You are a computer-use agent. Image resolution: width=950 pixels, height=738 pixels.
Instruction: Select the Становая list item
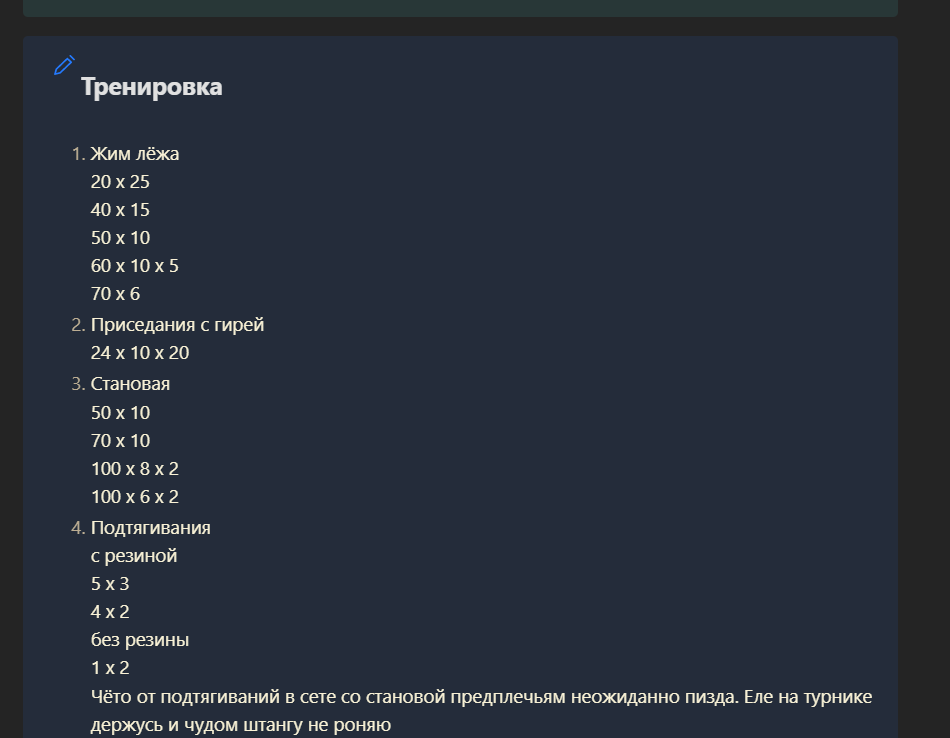[130, 384]
